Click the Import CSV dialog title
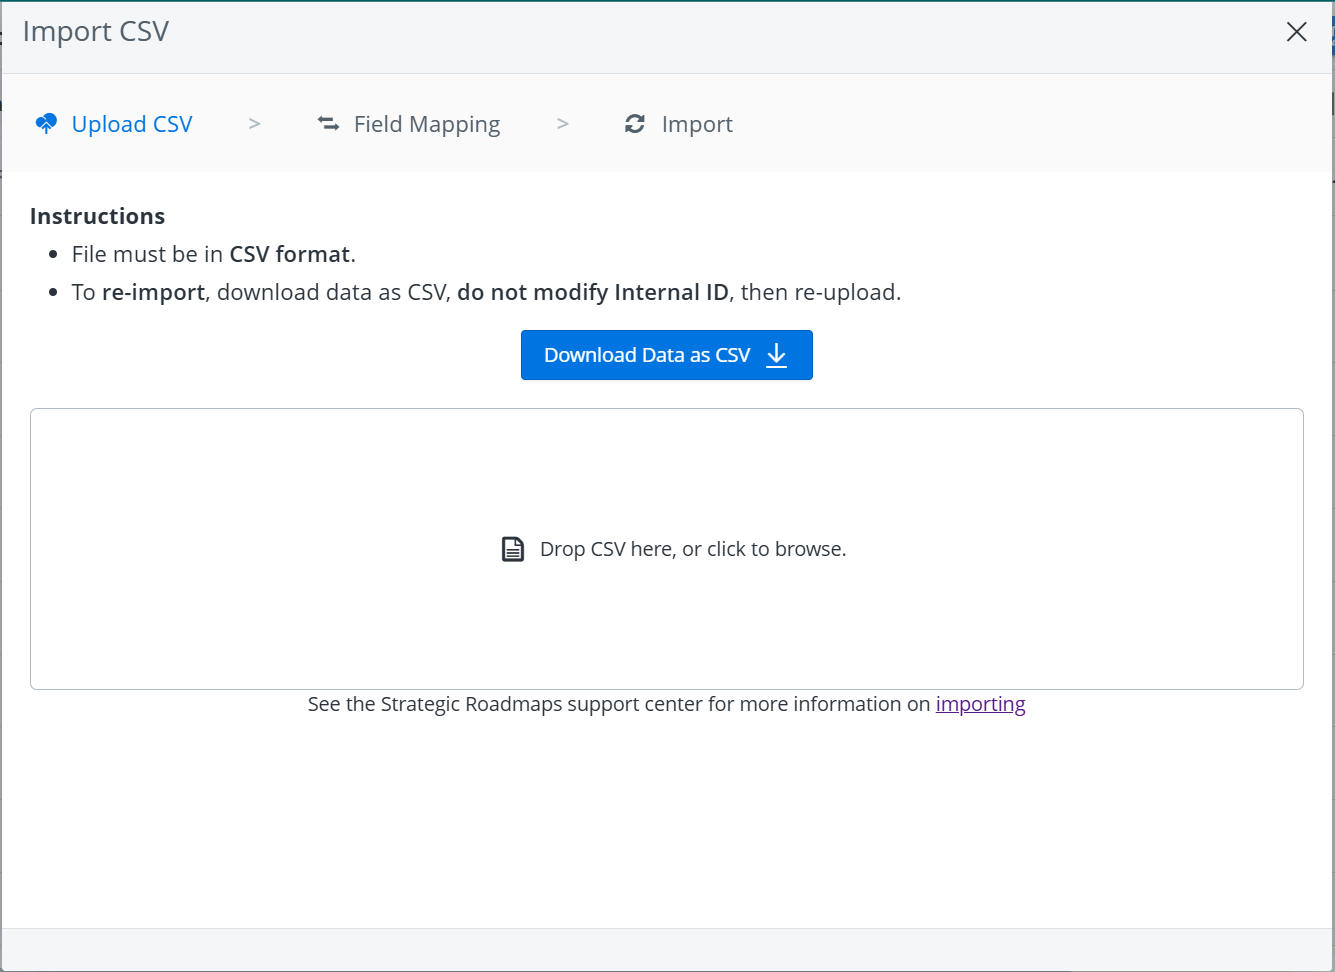 [x=95, y=31]
